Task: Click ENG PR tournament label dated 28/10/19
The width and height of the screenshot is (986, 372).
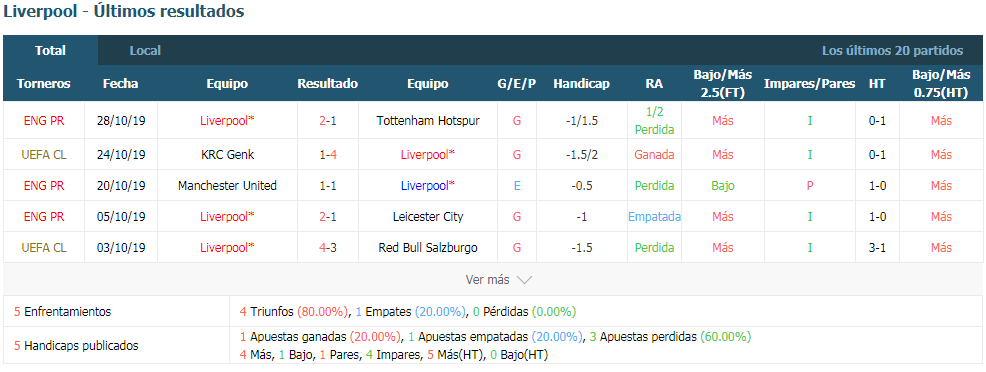Action: click(x=43, y=120)
